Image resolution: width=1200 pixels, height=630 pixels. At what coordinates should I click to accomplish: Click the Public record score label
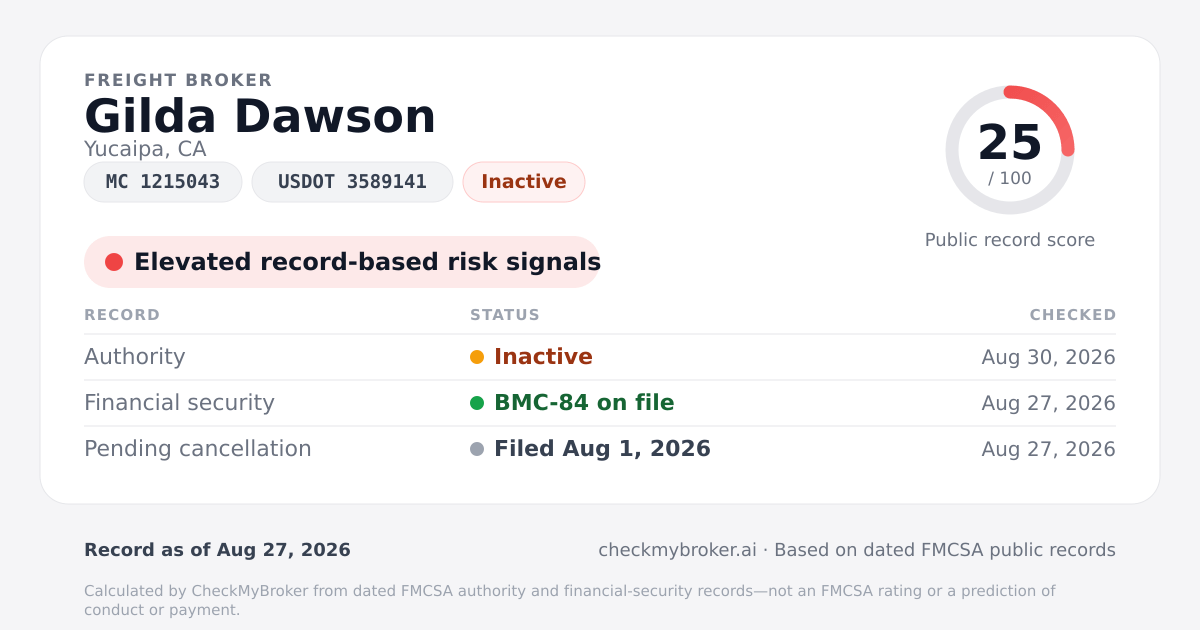click(1010, 240)
